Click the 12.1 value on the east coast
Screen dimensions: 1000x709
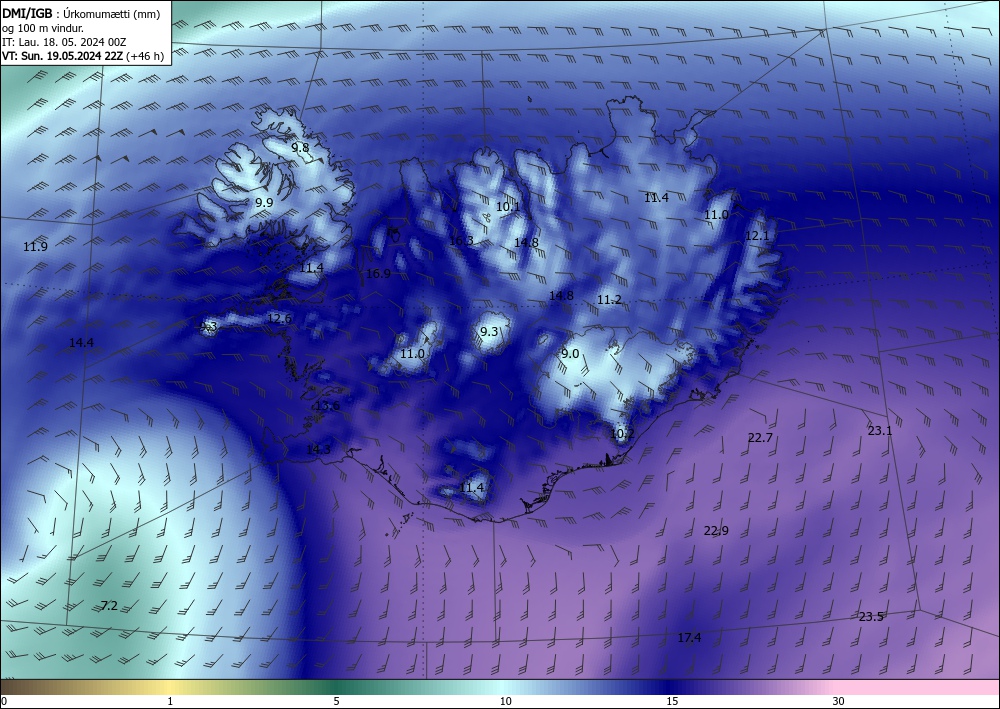coord(757,236)
